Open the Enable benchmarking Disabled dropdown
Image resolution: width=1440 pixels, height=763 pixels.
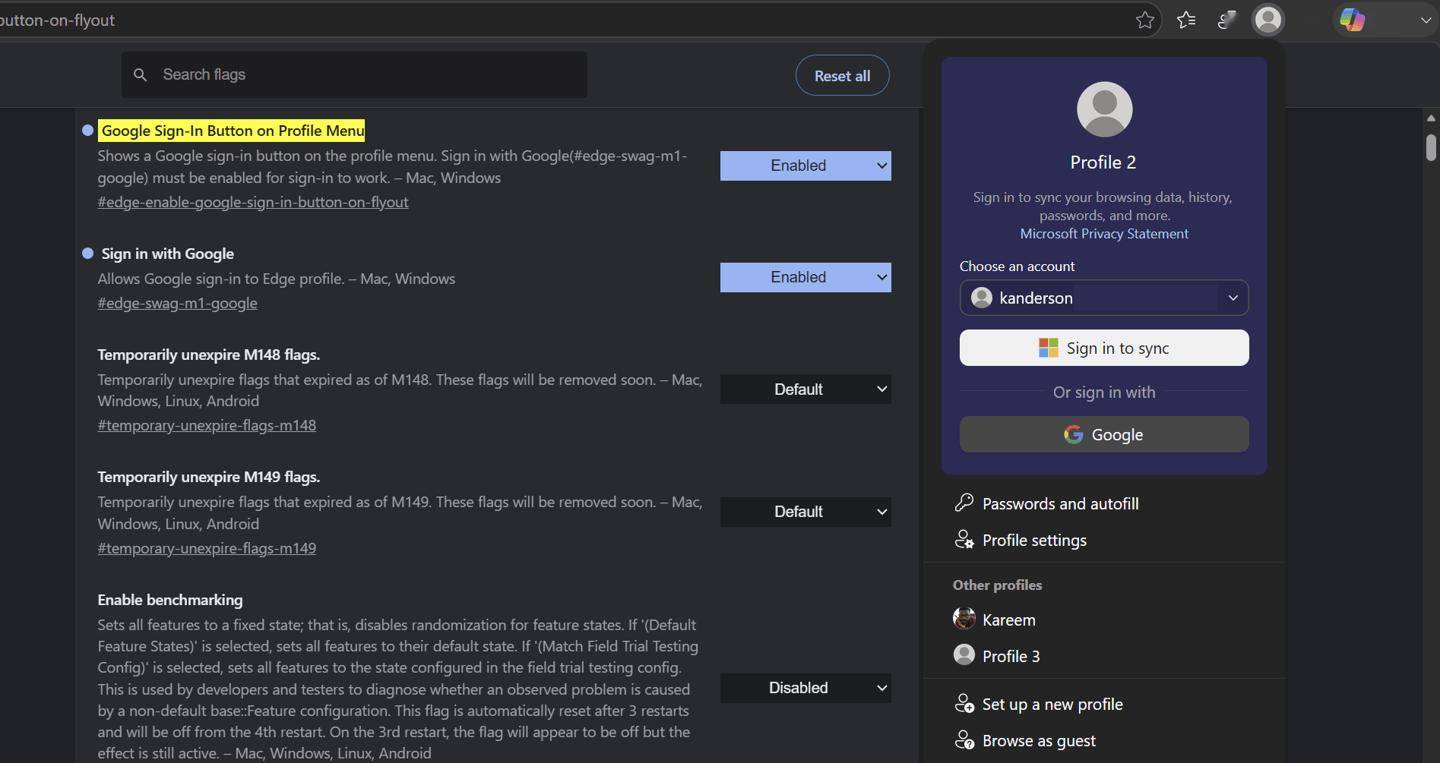pyautogui.click(x=805, y=688)
